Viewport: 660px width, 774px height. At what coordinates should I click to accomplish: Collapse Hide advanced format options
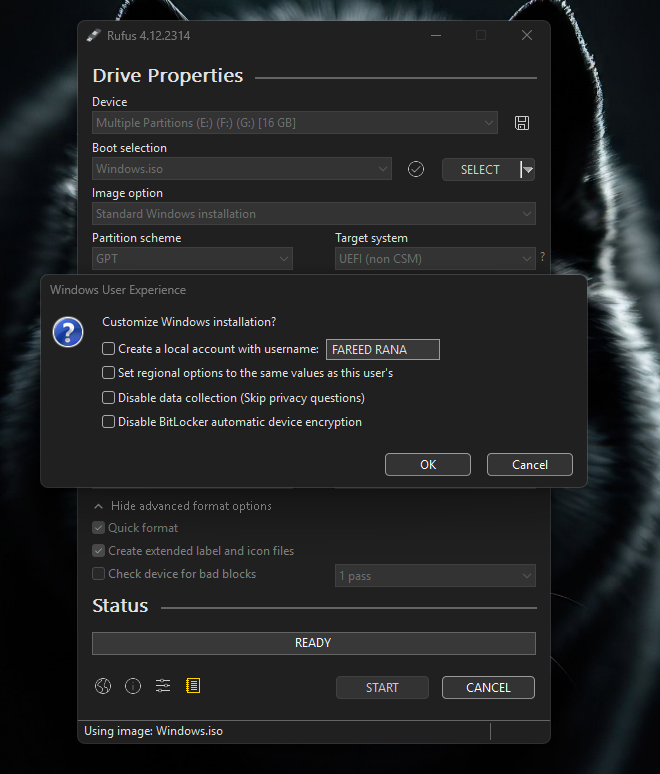click(183, 506)
